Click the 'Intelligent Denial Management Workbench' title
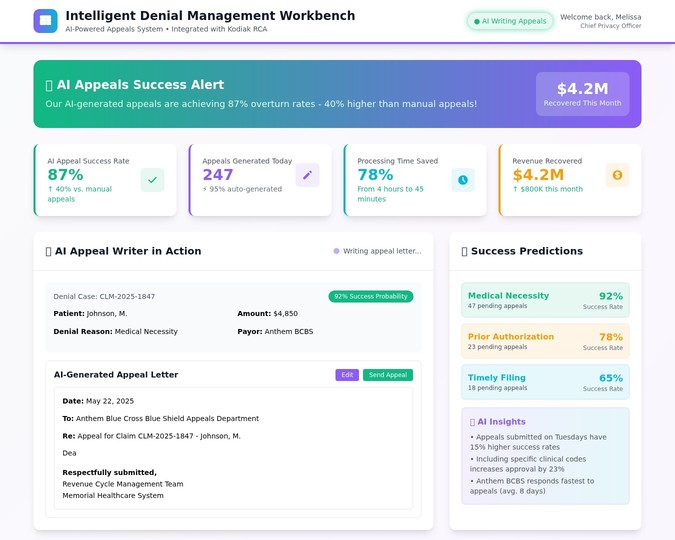 210,16
